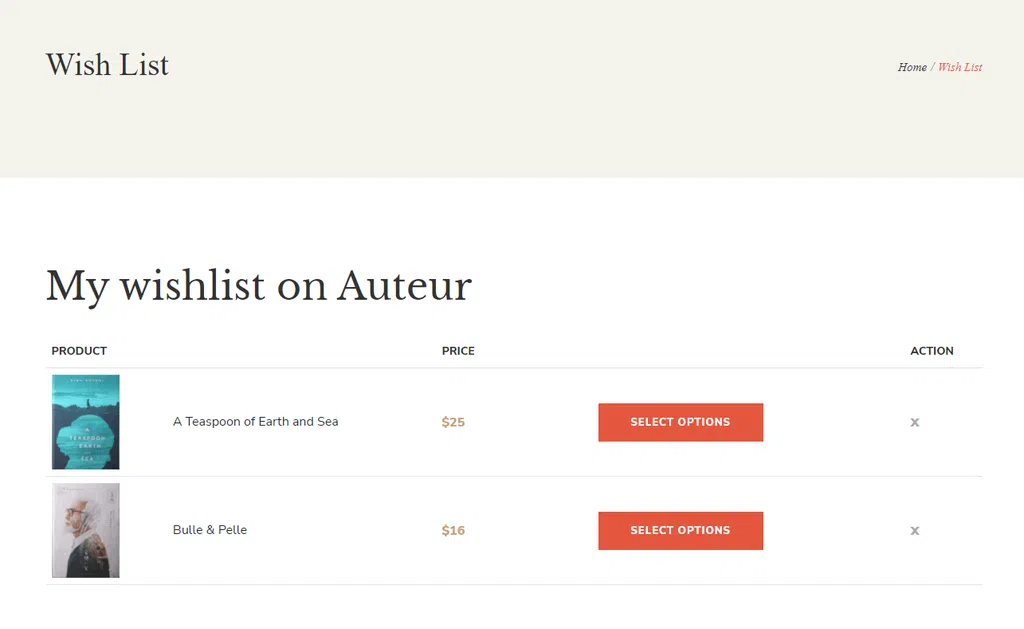
Task: Click the PRODUCT column header
Action: click(79, 351)
